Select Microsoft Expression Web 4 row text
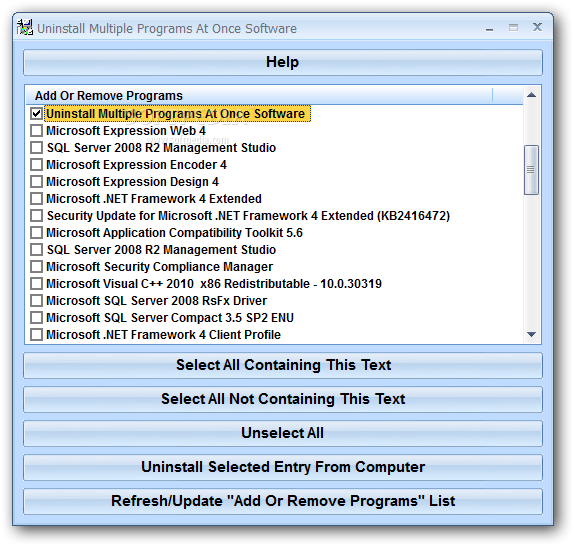Viewport: 574px width, 546px height. 126,131
